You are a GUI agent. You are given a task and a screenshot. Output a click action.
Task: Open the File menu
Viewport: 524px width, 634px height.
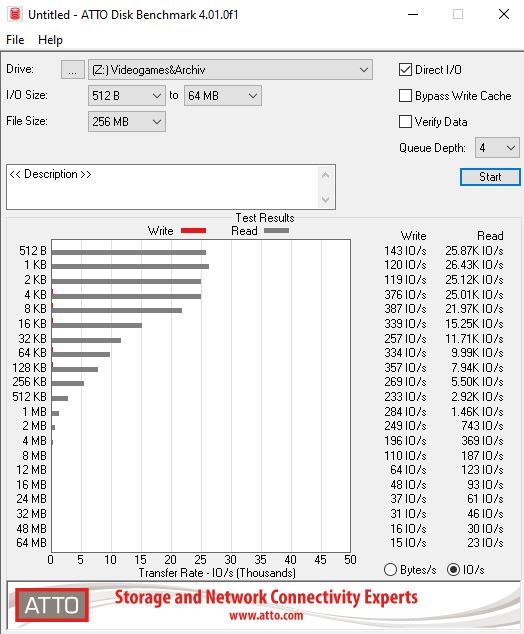15,40
